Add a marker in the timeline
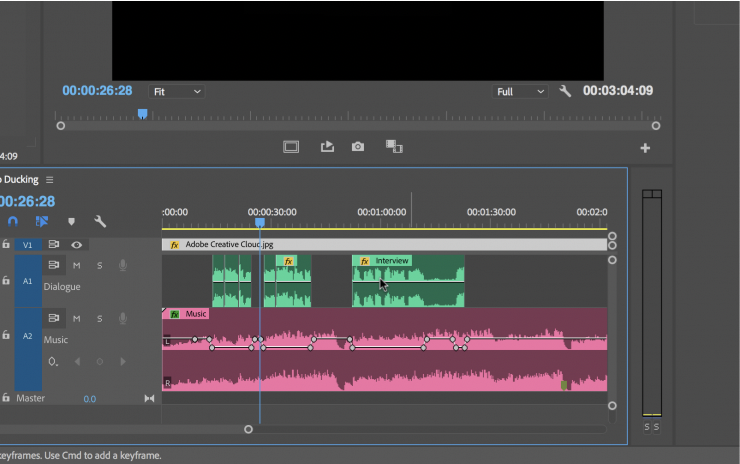 point(71,221)
